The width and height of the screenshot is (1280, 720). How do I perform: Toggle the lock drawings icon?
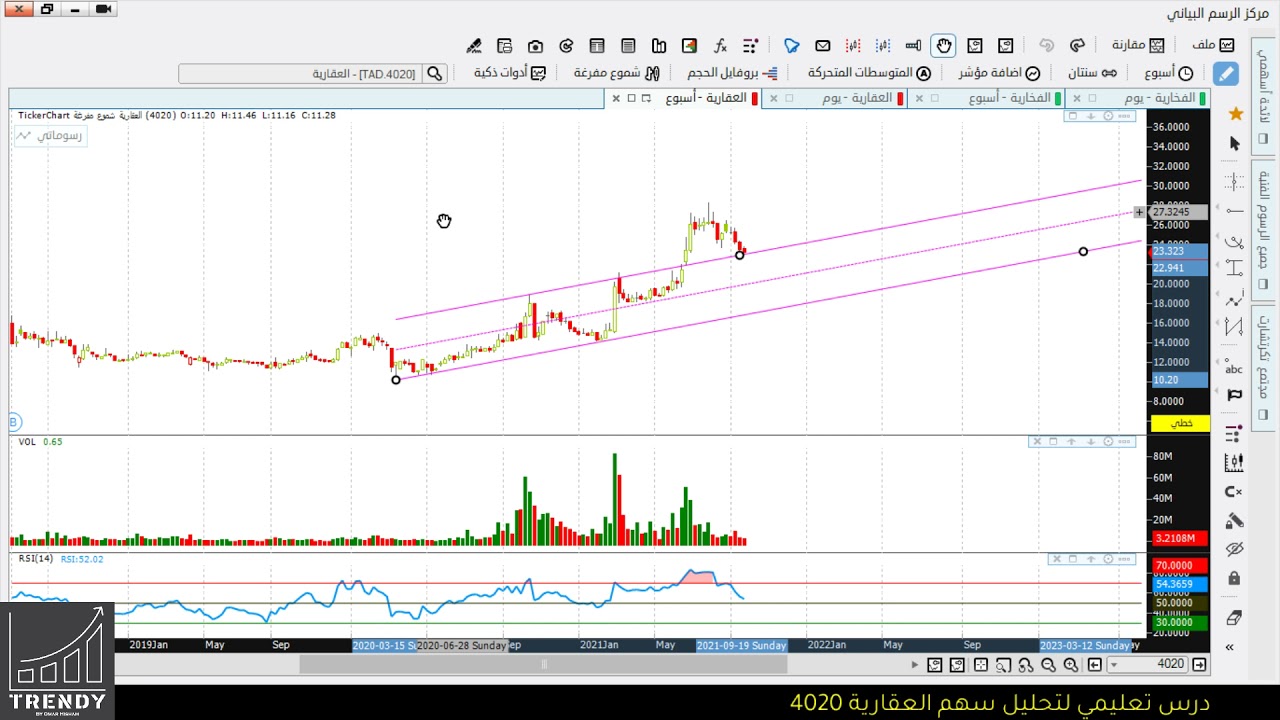pos(1234,578)
